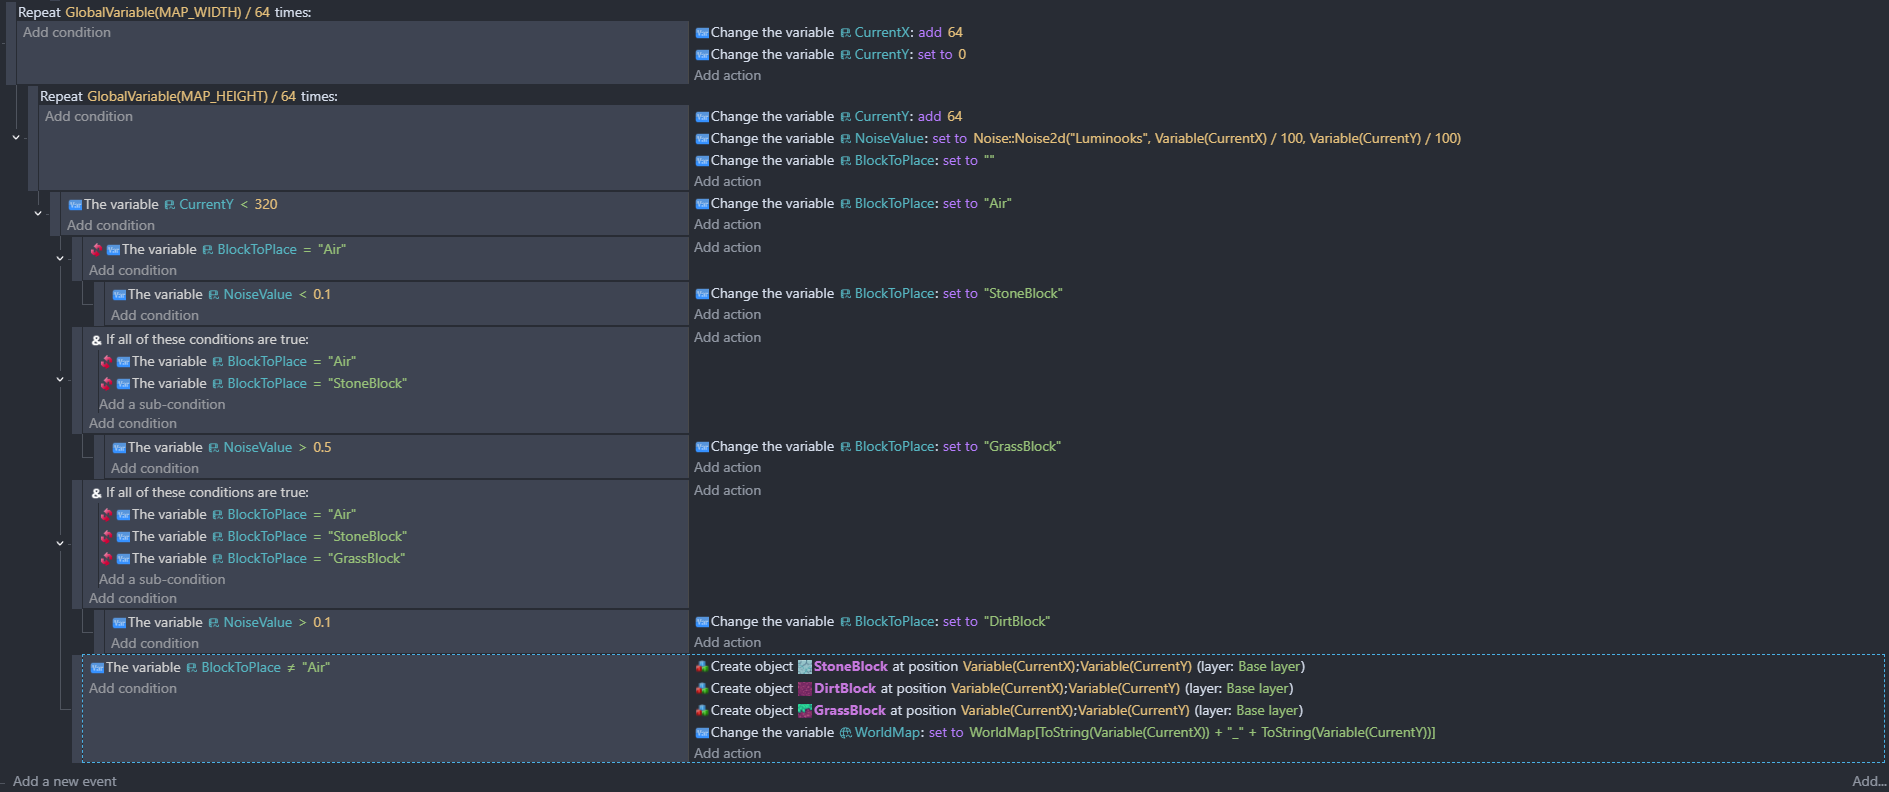This screenshot has height=792, width=1889.
Task: Click the "Add..." link at bottom right
Action: click(x=1868, y=782)
